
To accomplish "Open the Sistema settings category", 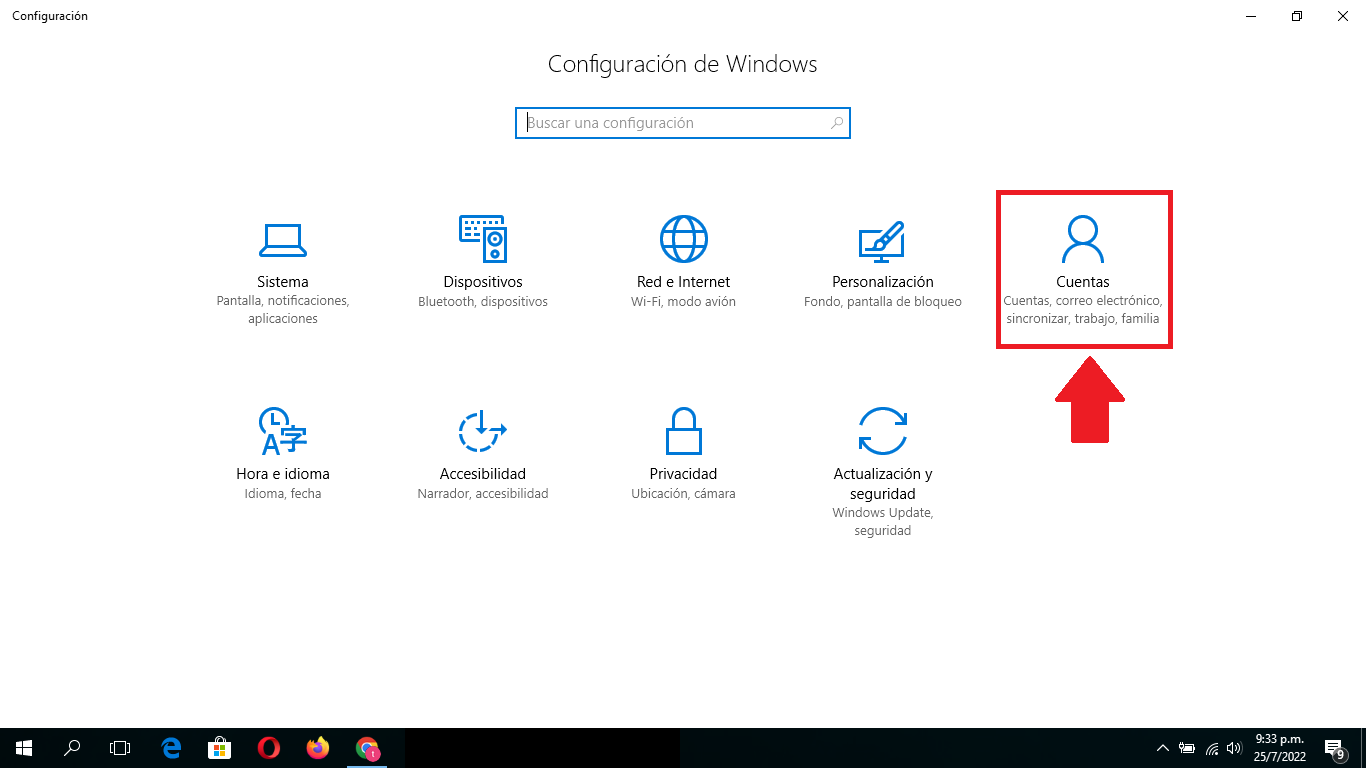I will pyautogui.click(x=283, y=270).
